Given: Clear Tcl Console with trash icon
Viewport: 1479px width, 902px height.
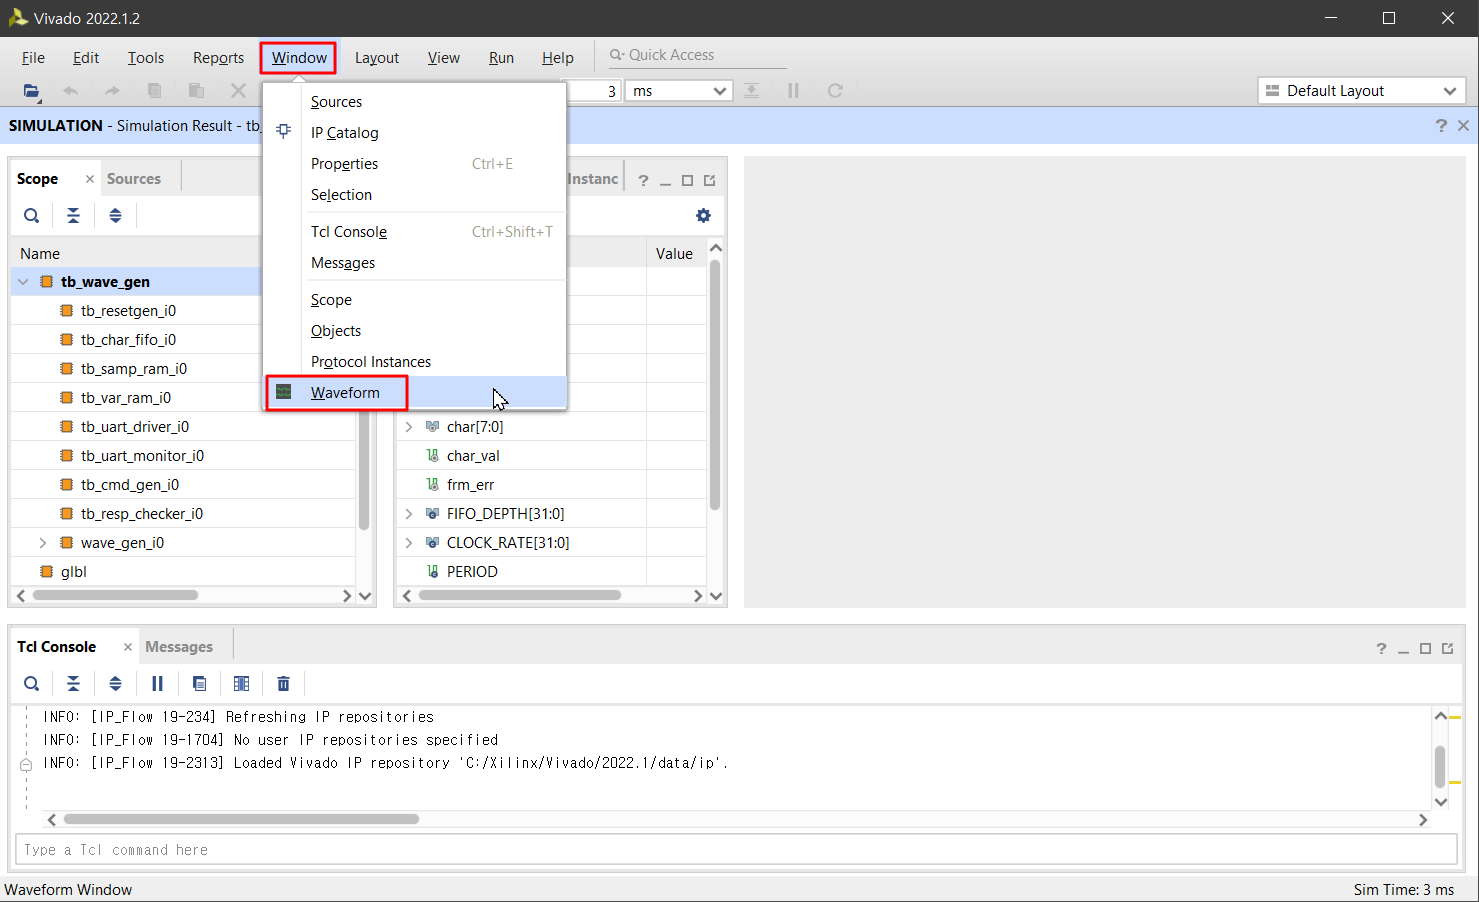Looking at the screenshot, I should 283,684.
